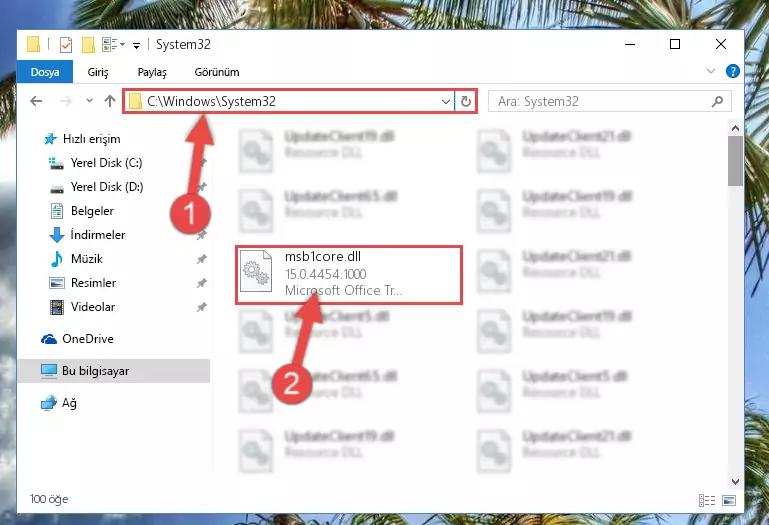Open Yerel Disk (C:) in the sidebar
Image resolution: width=769 pixels, height=525 pixels.
click(x=106, y=163)
